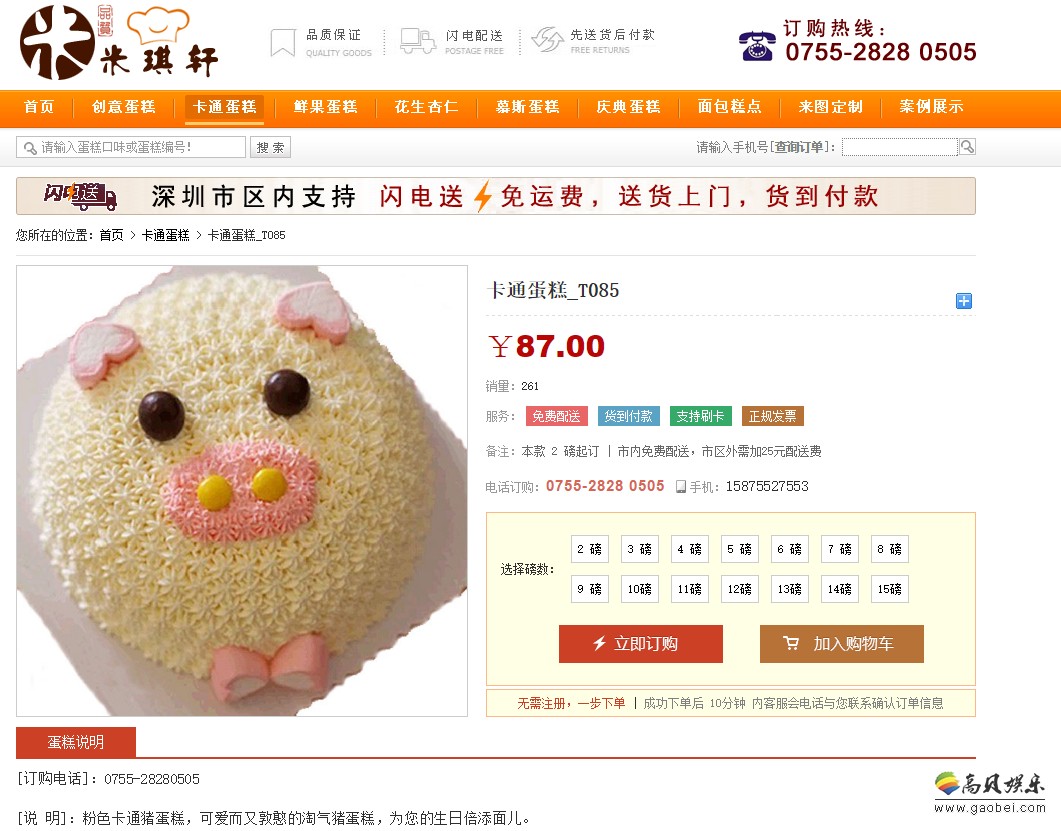Open the 卡通蛋糕 navigation tab
This screenshot has height=831, width=1061.
tap(225, 107)
